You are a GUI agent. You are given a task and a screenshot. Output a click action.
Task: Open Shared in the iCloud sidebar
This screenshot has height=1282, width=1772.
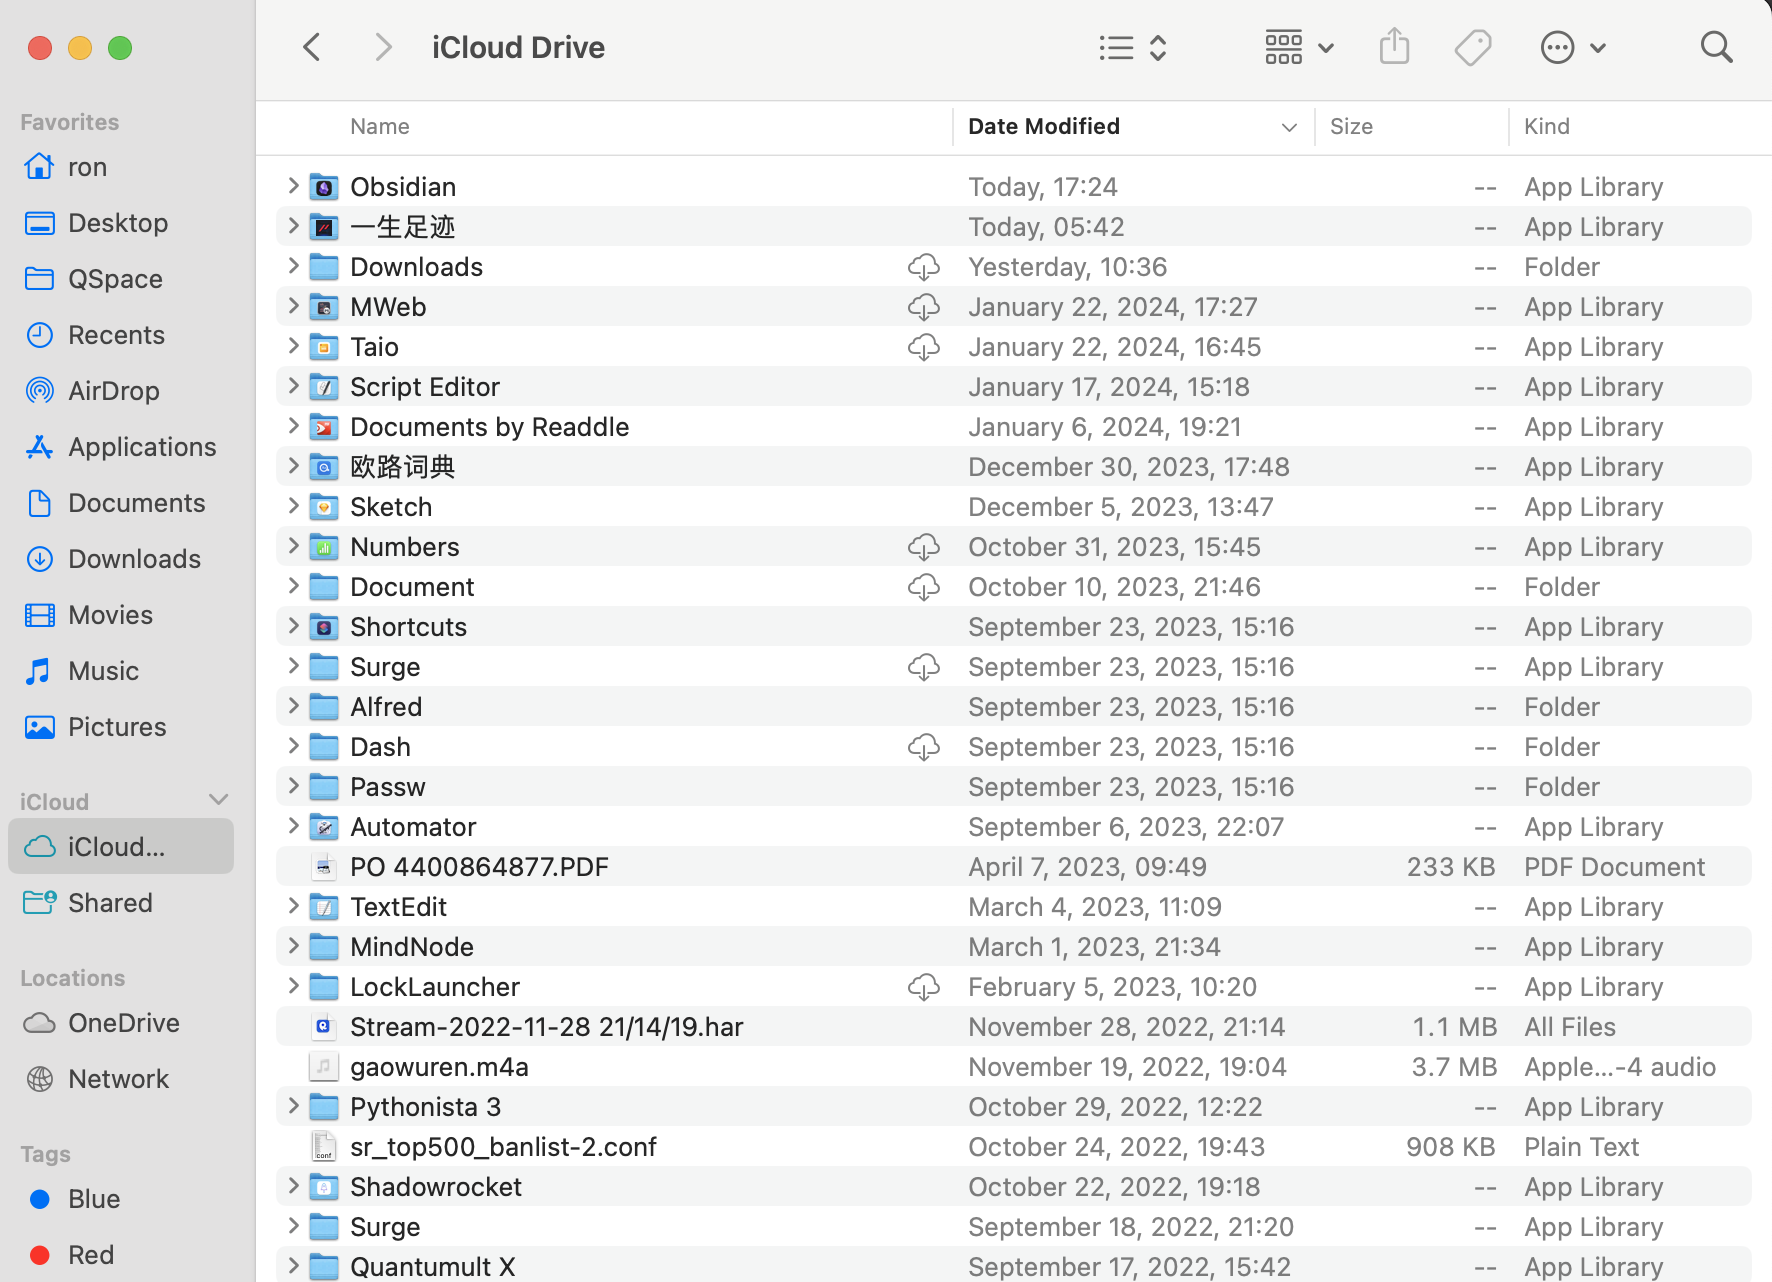click(121, 903)
